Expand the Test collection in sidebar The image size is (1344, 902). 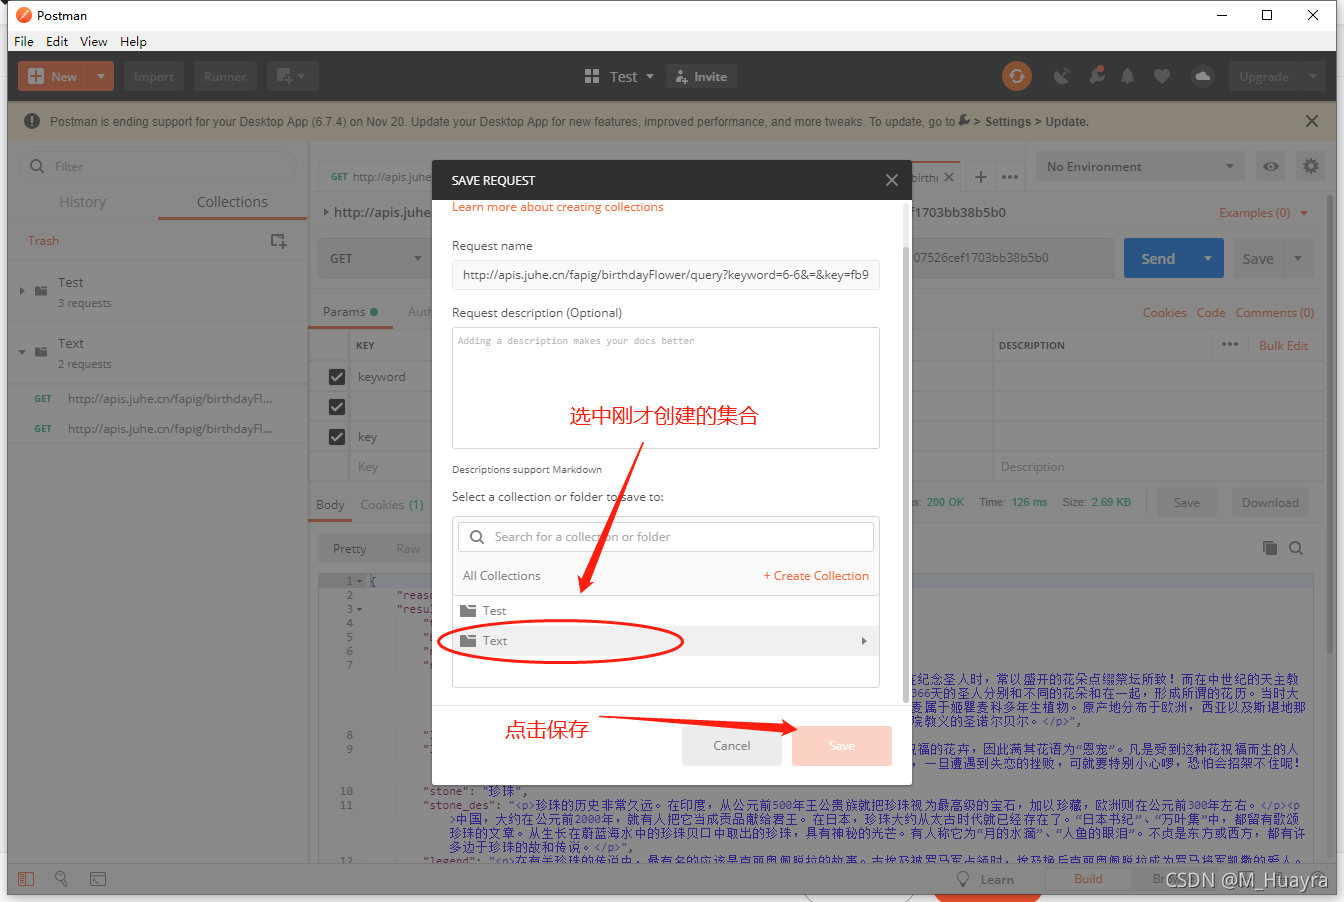[22, 291]
